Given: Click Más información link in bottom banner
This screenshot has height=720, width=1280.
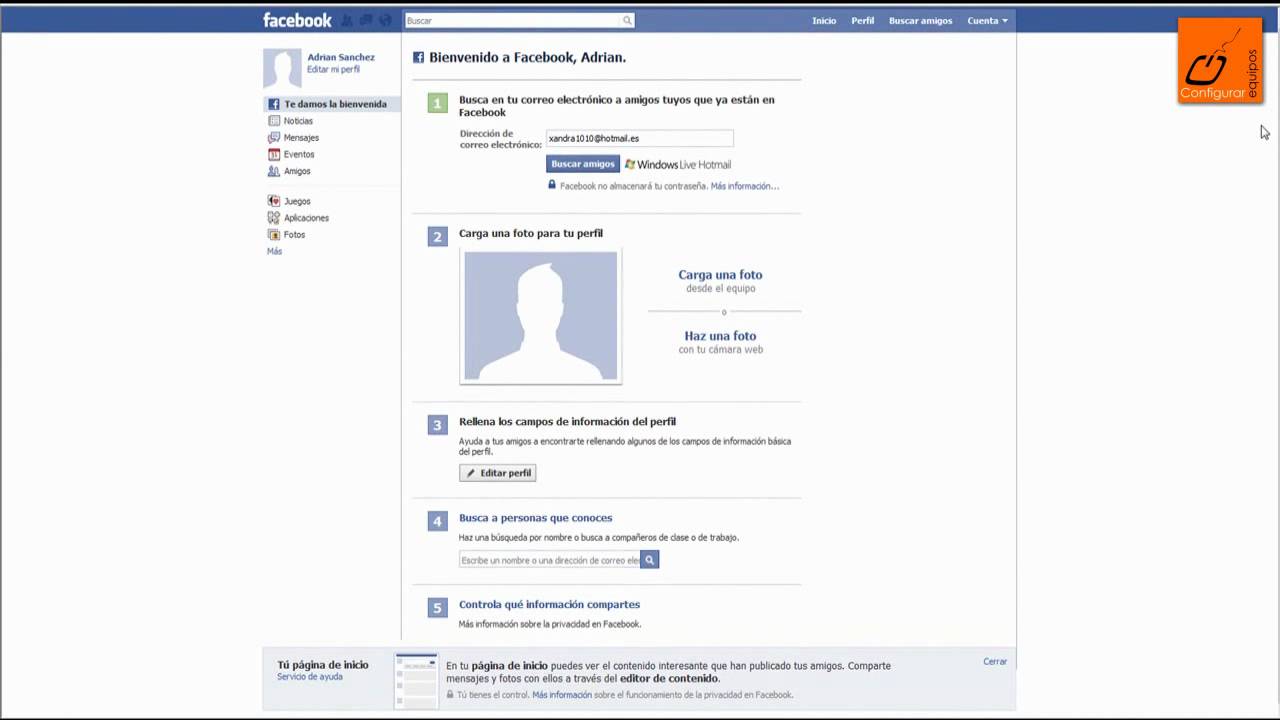Looking at the screenshot, I should [x=562, y=695].
